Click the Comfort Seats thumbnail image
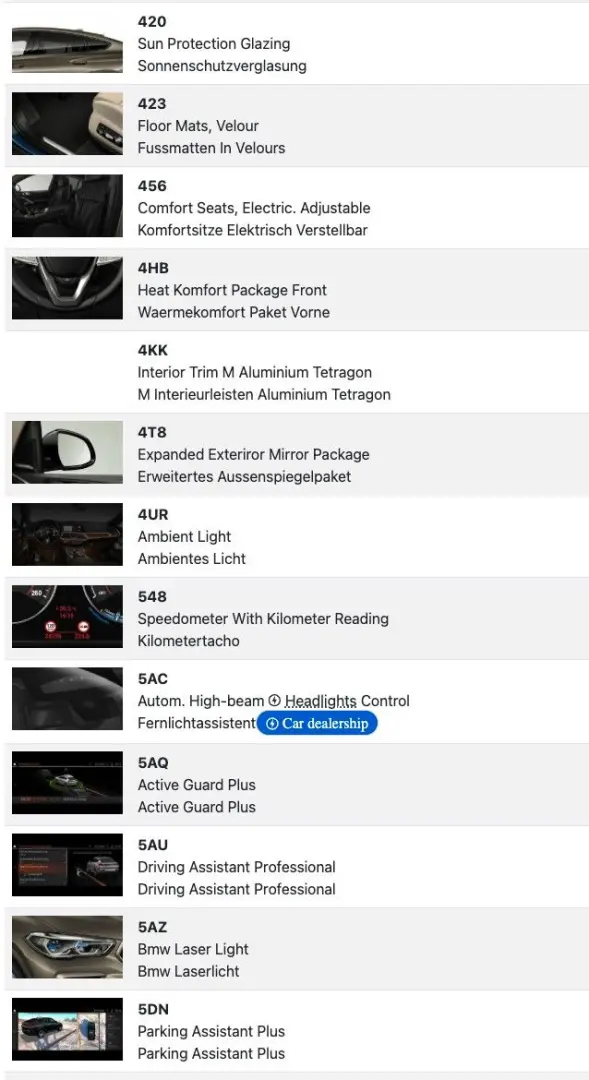589x1080 pixels. [66, 206]
